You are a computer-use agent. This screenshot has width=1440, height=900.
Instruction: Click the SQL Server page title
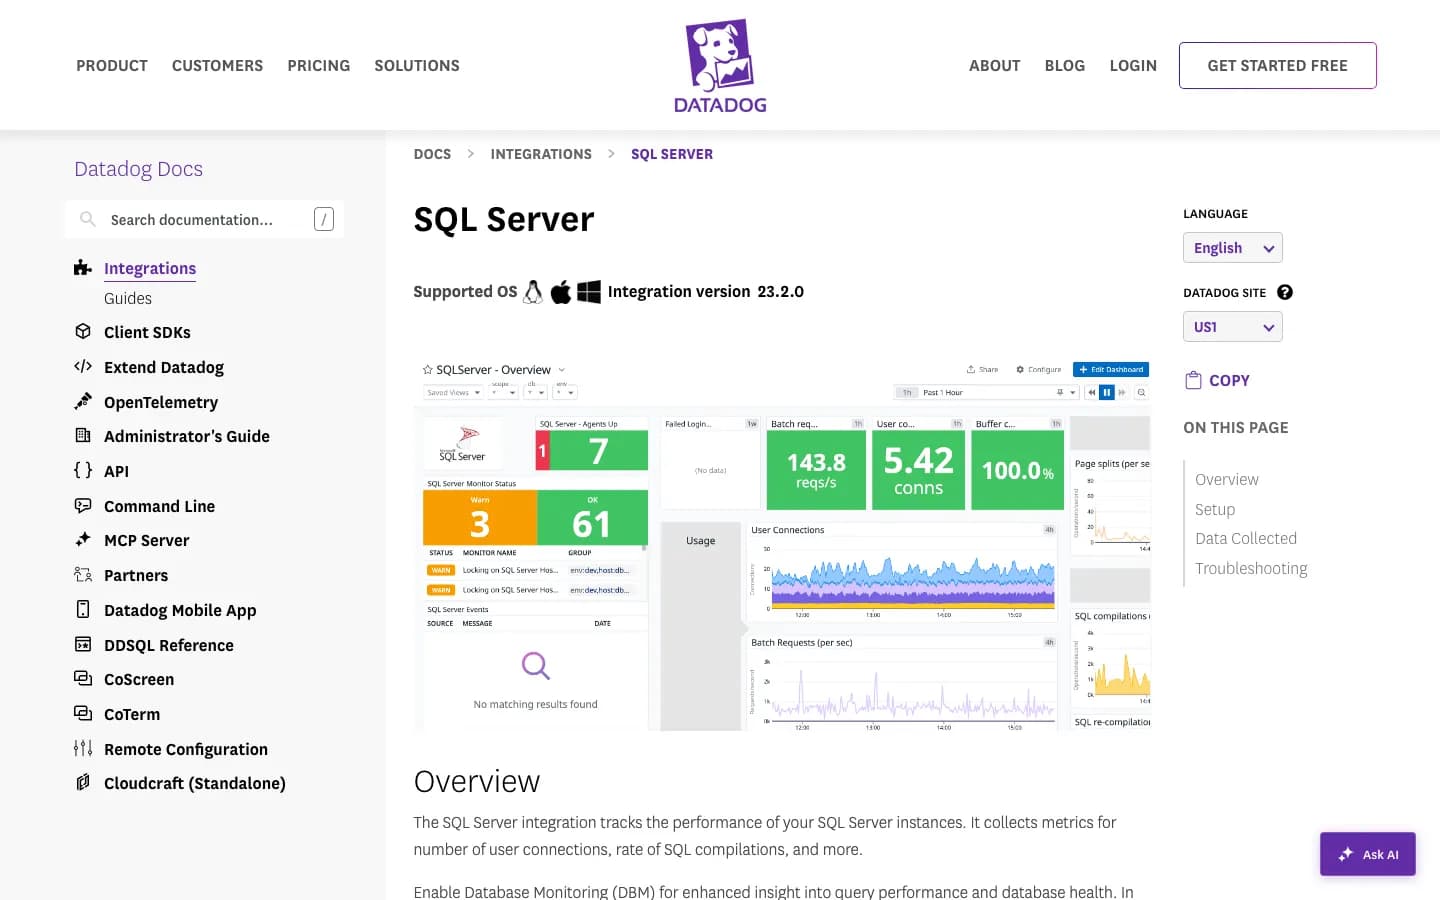point(504,219)
